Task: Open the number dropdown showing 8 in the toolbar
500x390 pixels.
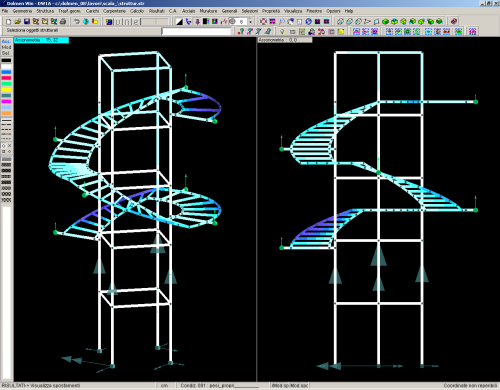Action: pyautogui.click(x=251, y=22)
